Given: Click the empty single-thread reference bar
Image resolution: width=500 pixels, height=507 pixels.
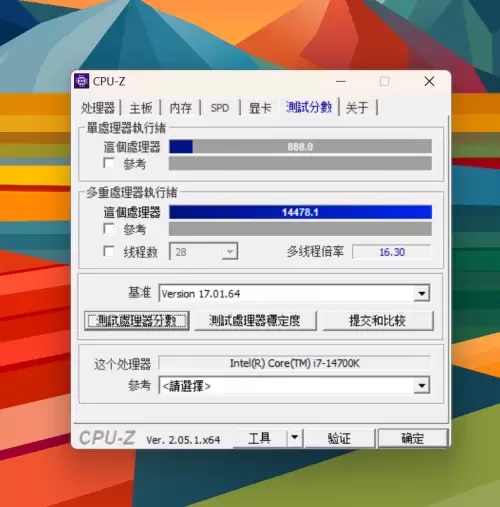Looking at the screenshot, I should (300, 163).
